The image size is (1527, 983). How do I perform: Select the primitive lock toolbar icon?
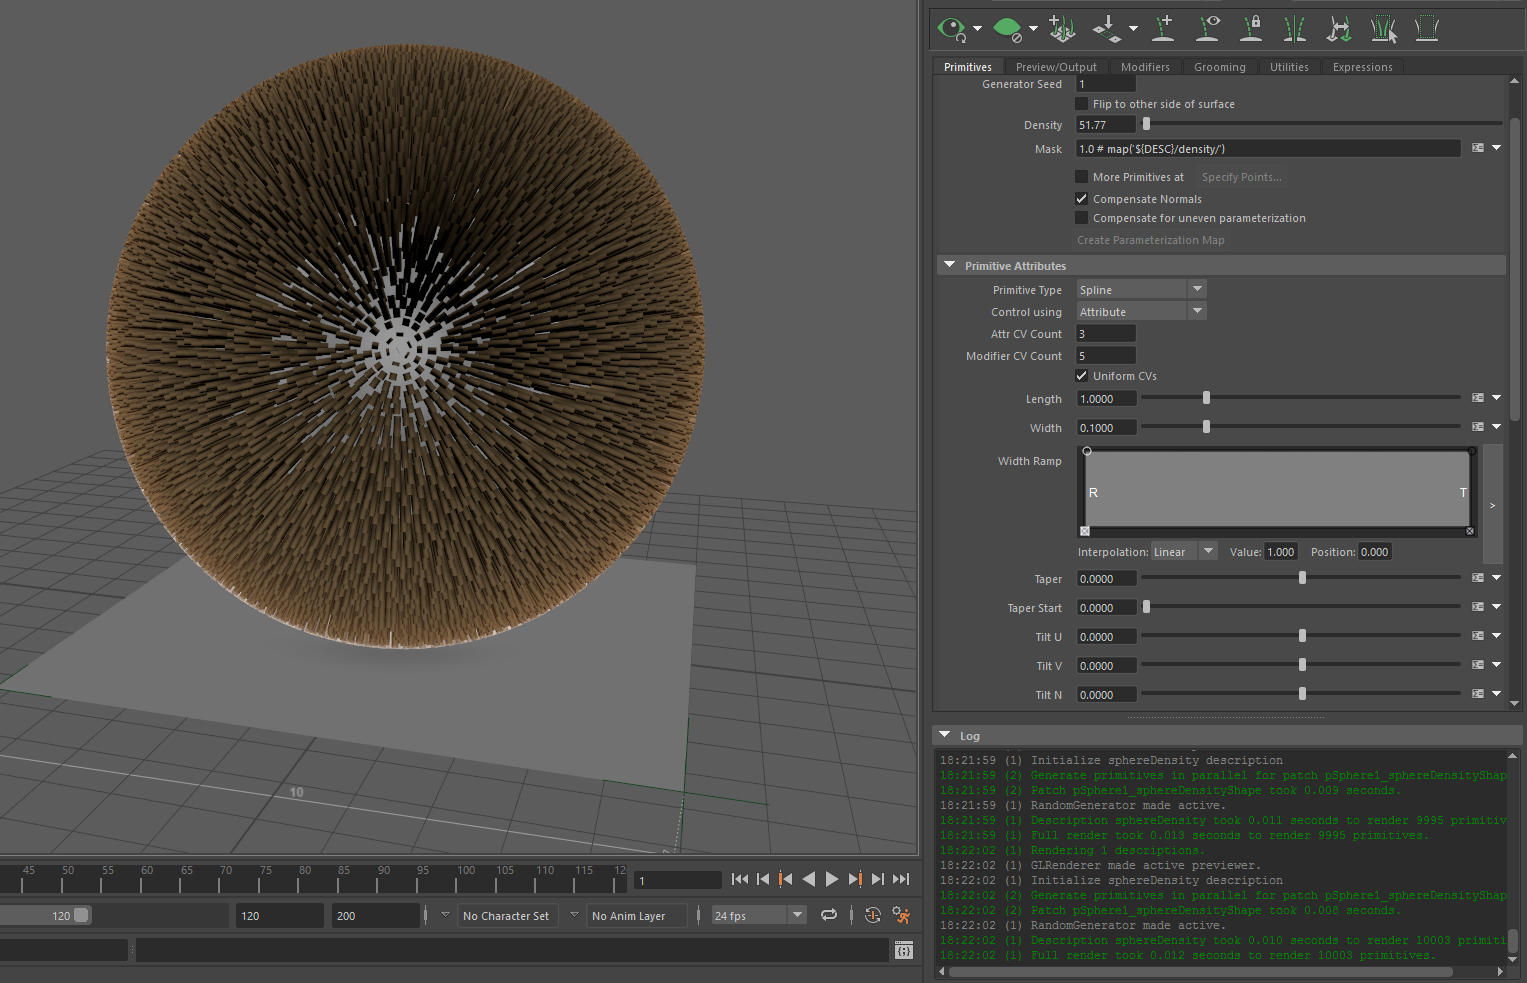coord(1251,28)
